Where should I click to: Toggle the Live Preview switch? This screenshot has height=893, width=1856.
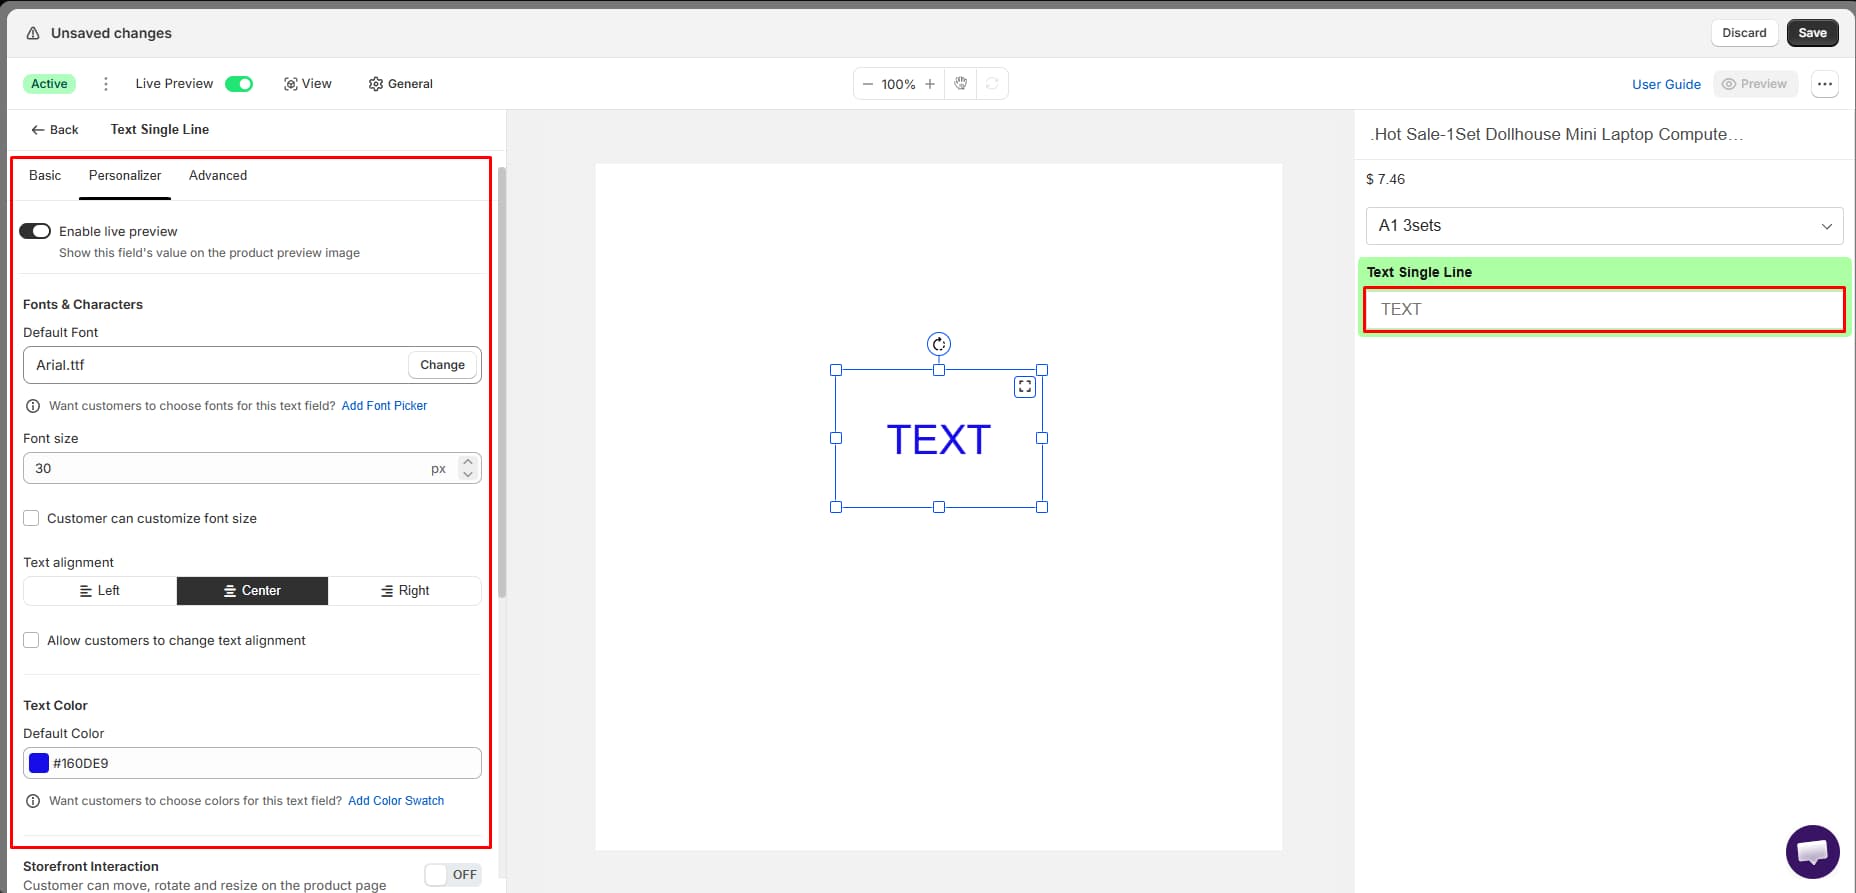[x=239, y=84]
